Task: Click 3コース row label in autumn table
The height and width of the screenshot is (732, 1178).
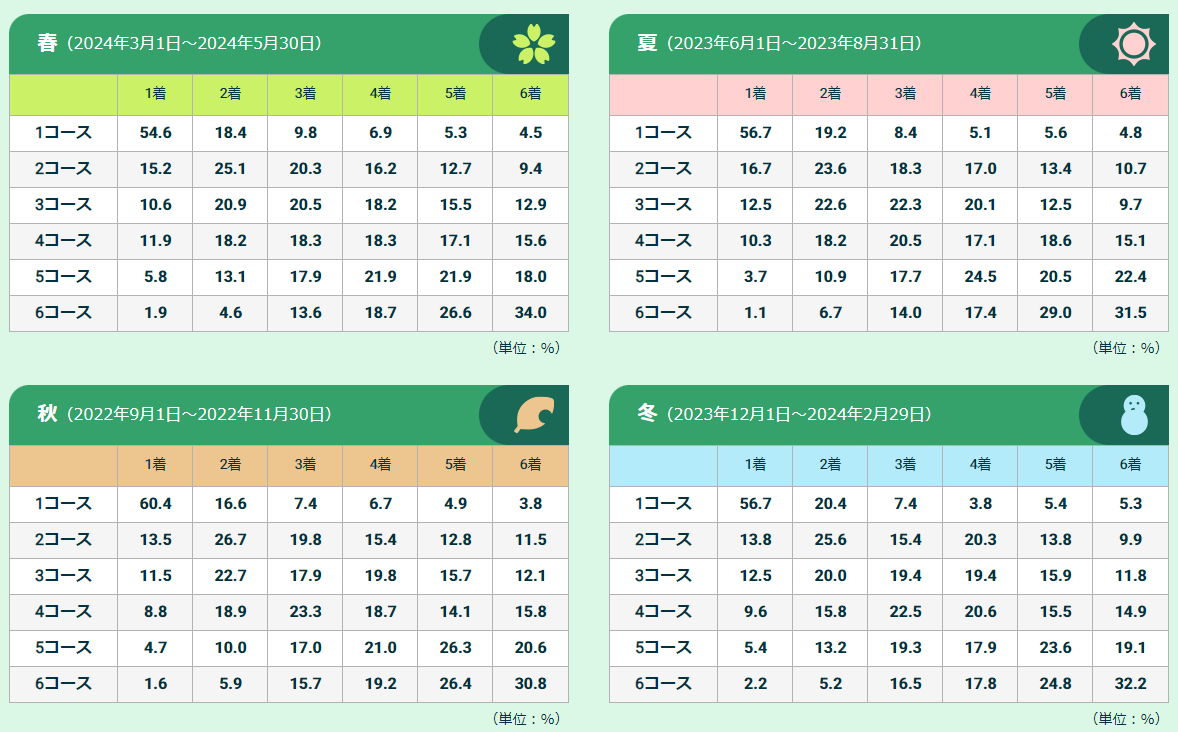Action: (63, 576)
